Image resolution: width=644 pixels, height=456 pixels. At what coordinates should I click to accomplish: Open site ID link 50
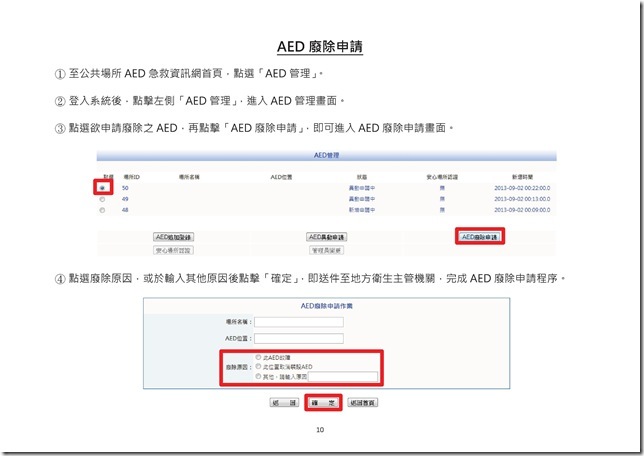coord(125,188)
